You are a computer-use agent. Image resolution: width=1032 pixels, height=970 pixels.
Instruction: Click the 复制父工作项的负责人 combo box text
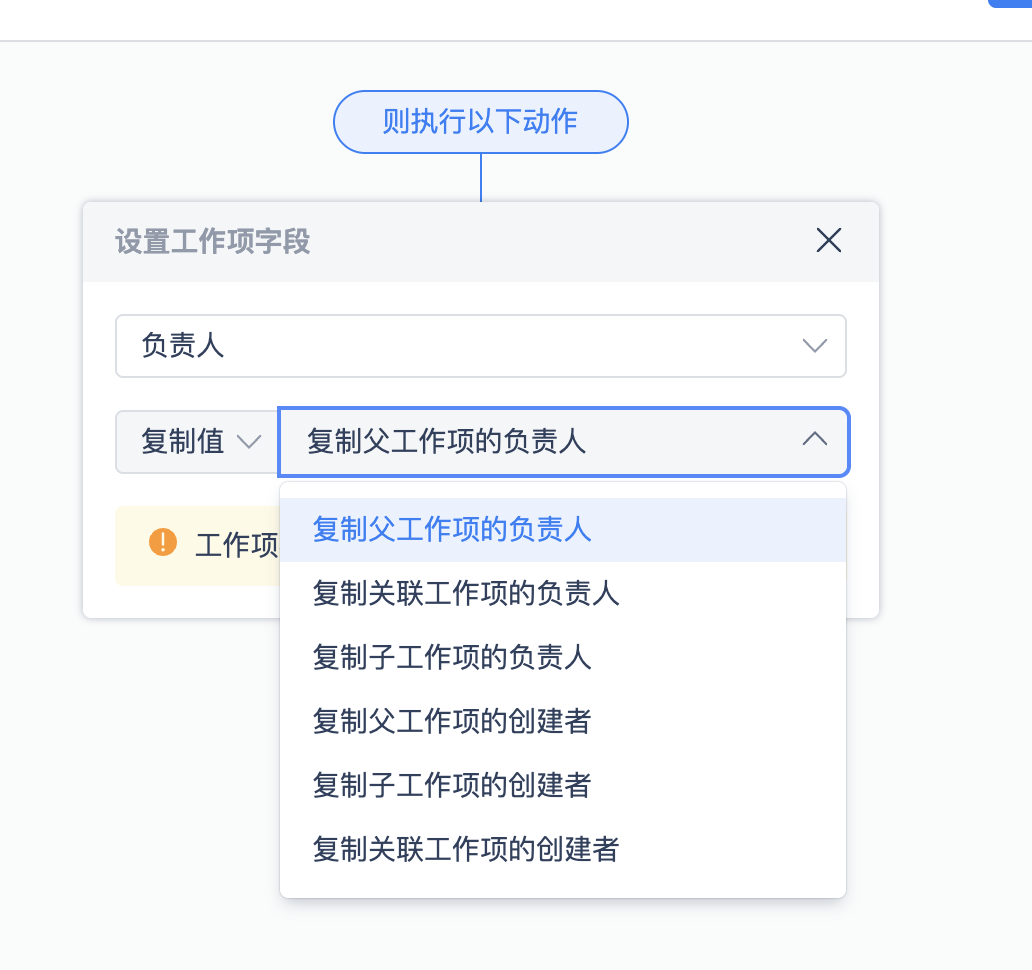[446, 441]
